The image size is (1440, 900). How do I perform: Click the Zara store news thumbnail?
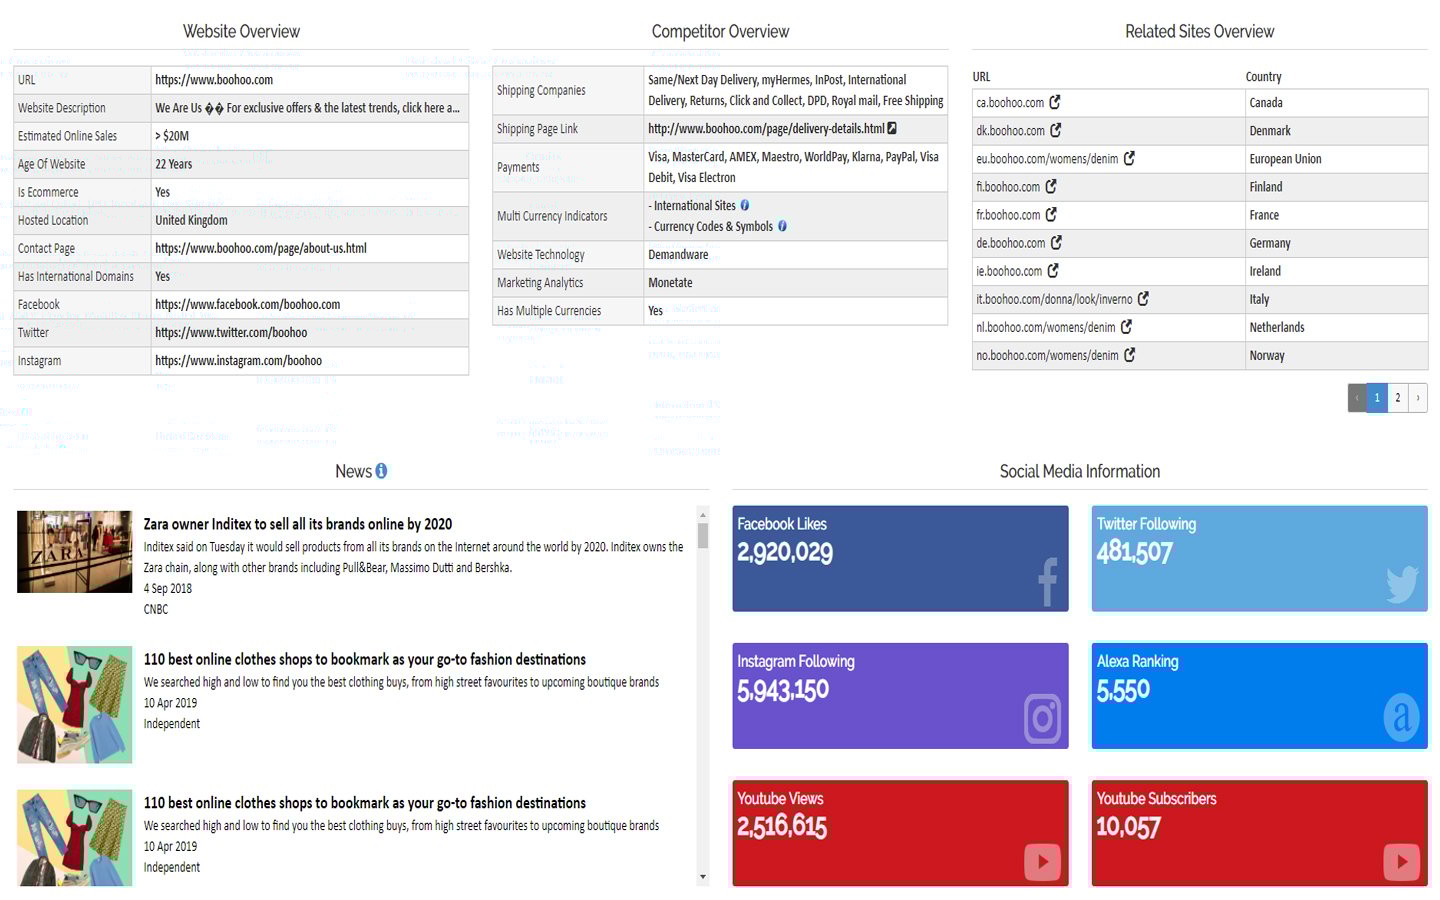tap(75, 552)
